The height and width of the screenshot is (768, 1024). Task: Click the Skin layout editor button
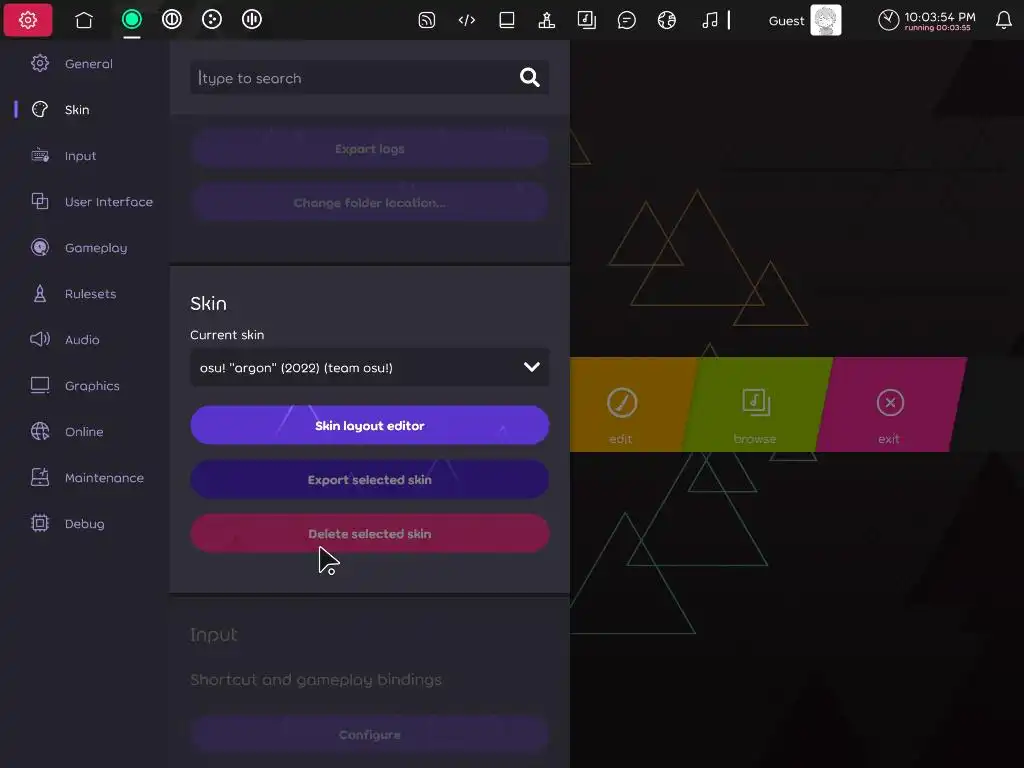coord(369,426)
